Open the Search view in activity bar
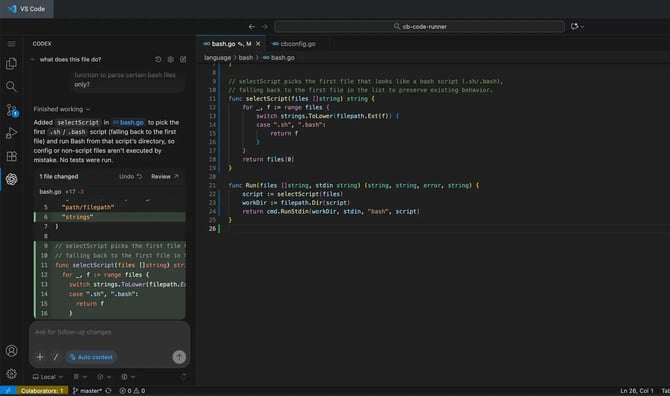Viewport: 670px width, 396px height. tap(12, 87)
